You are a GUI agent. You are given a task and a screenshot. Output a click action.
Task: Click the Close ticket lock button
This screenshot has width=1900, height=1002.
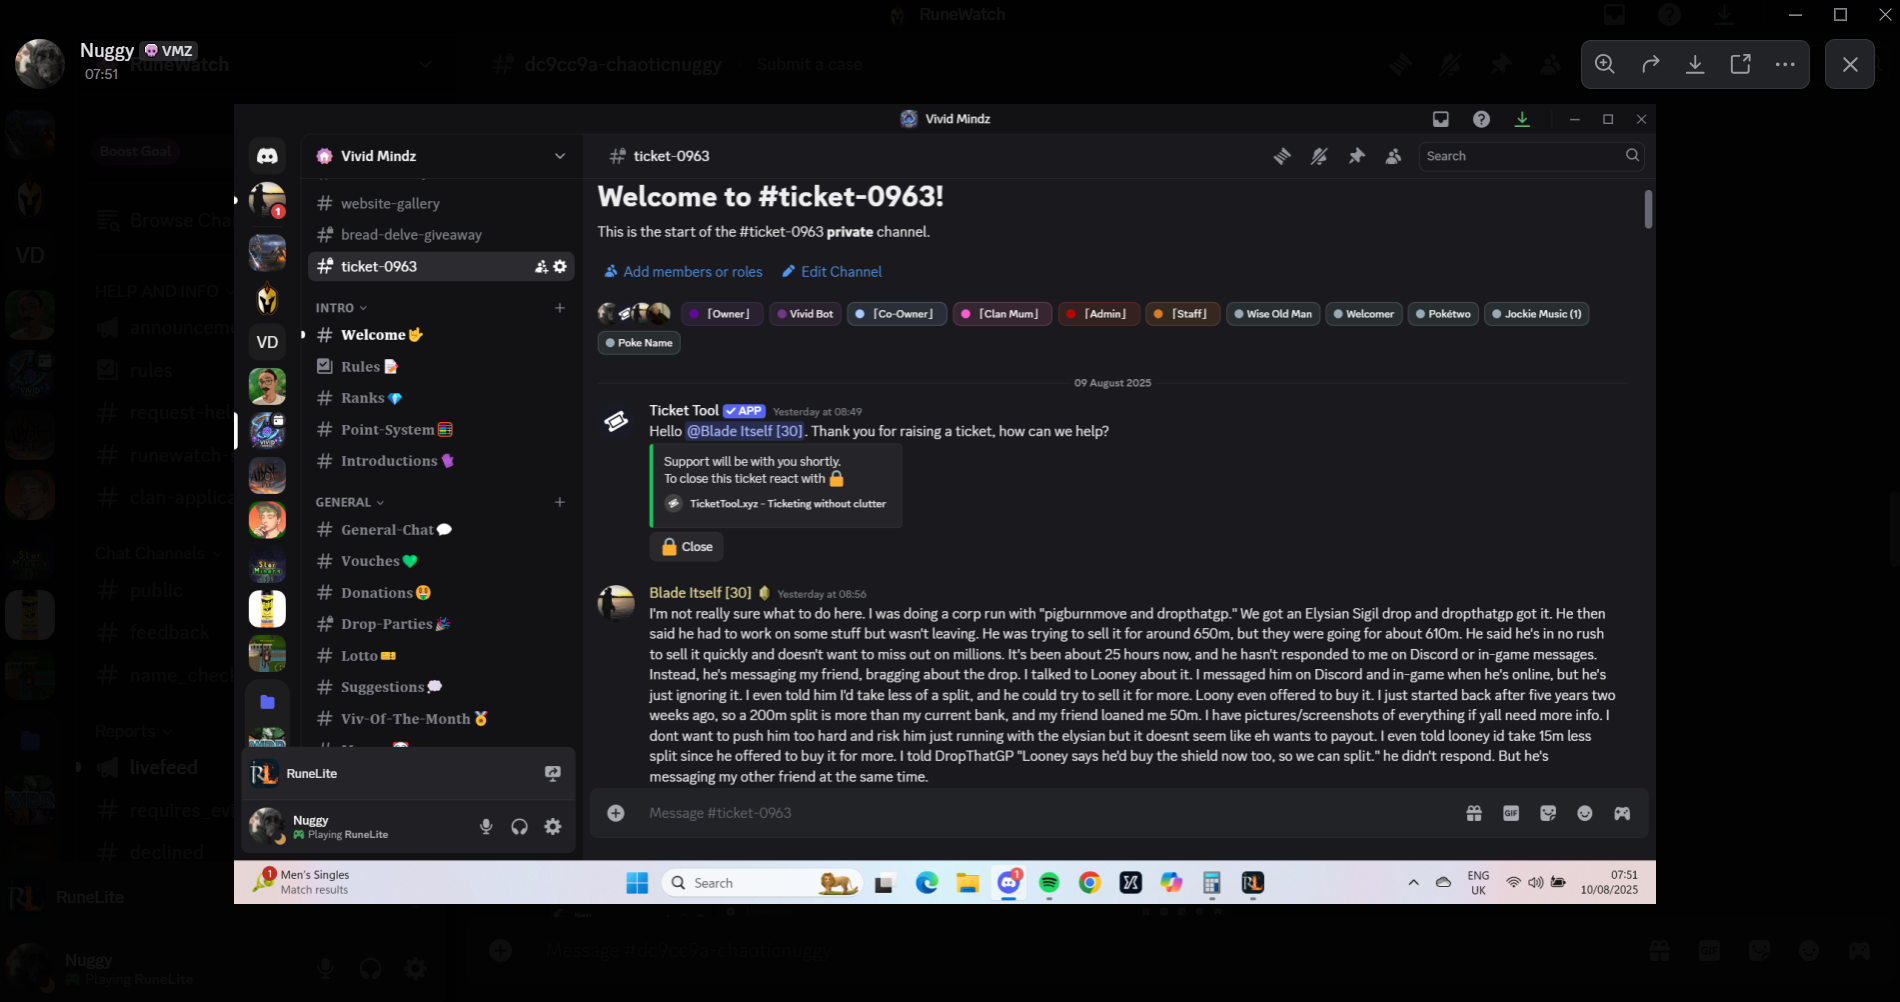687,547
